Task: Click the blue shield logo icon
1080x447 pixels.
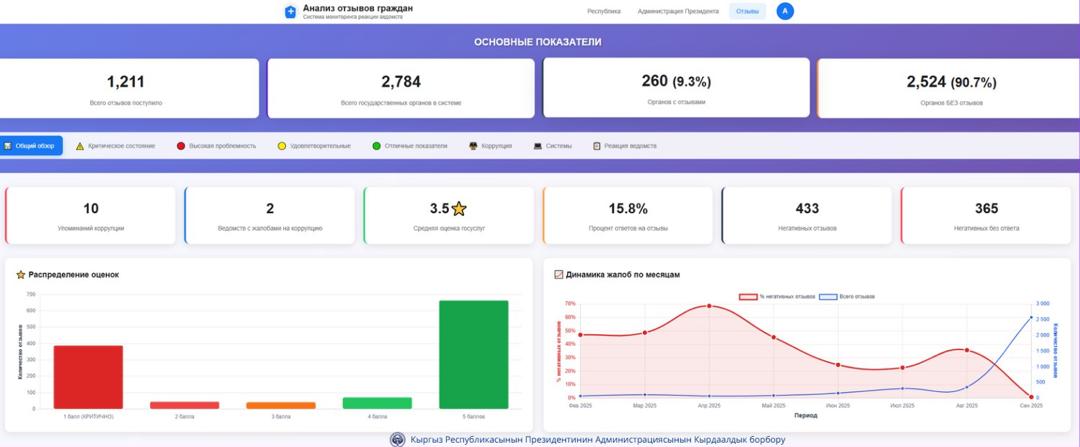Action: (291, 12)
